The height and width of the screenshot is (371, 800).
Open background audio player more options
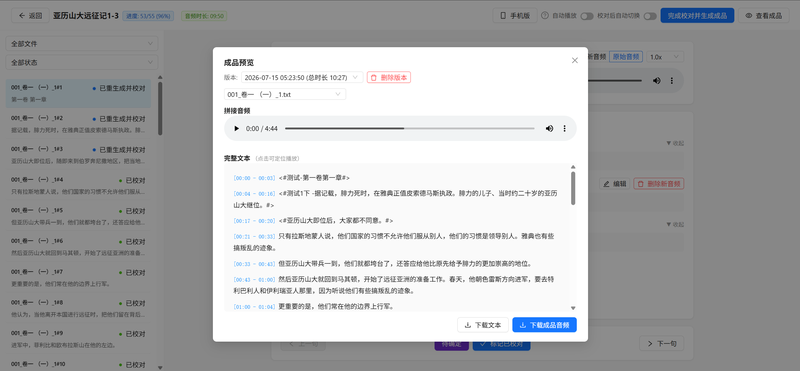click(672, 81)
